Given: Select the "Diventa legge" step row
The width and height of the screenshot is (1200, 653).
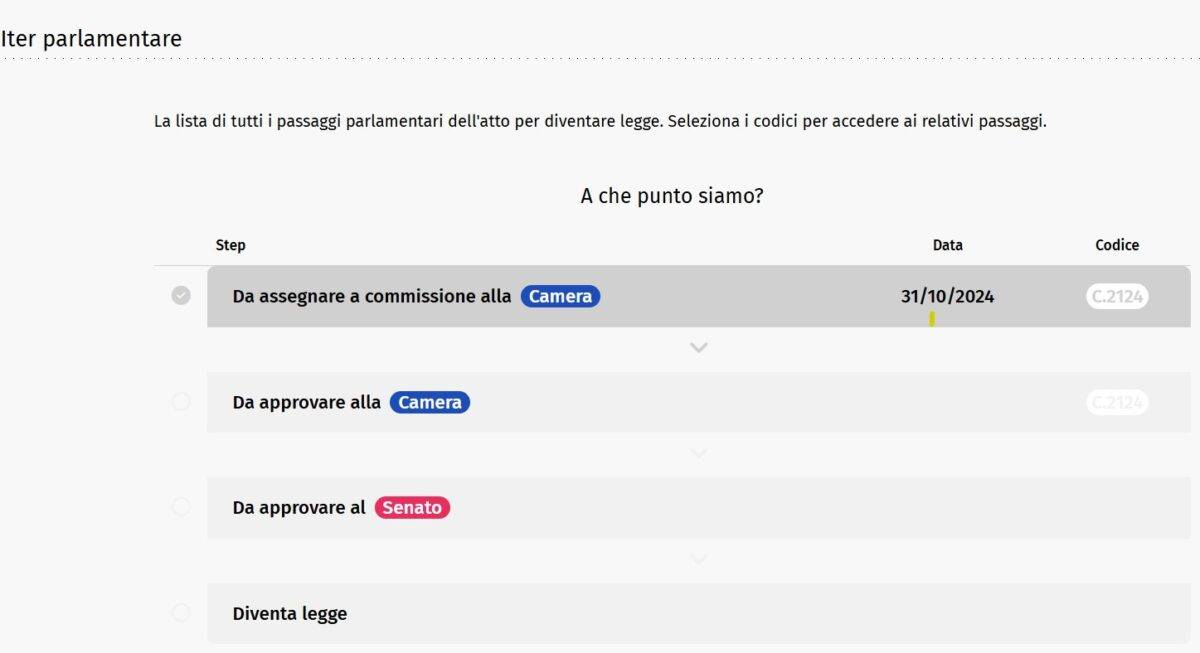Looking at the screenshot, I should pyautogui.click(x=290, y=613).
